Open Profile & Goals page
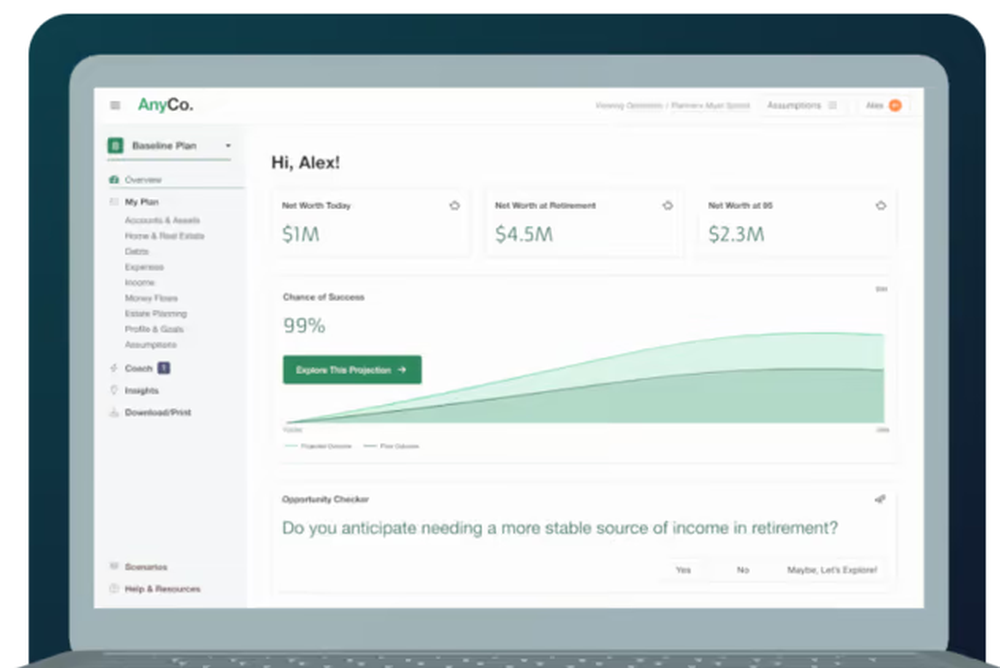The height and width of the screenshot is (668, 1000). coord(154,329)
